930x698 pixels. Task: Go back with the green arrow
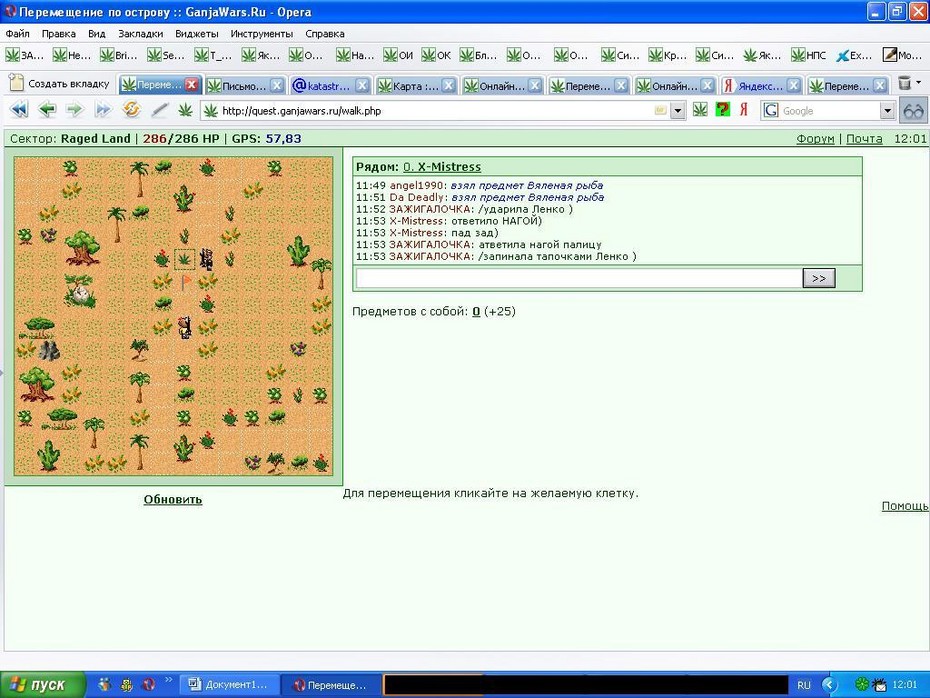47,110
